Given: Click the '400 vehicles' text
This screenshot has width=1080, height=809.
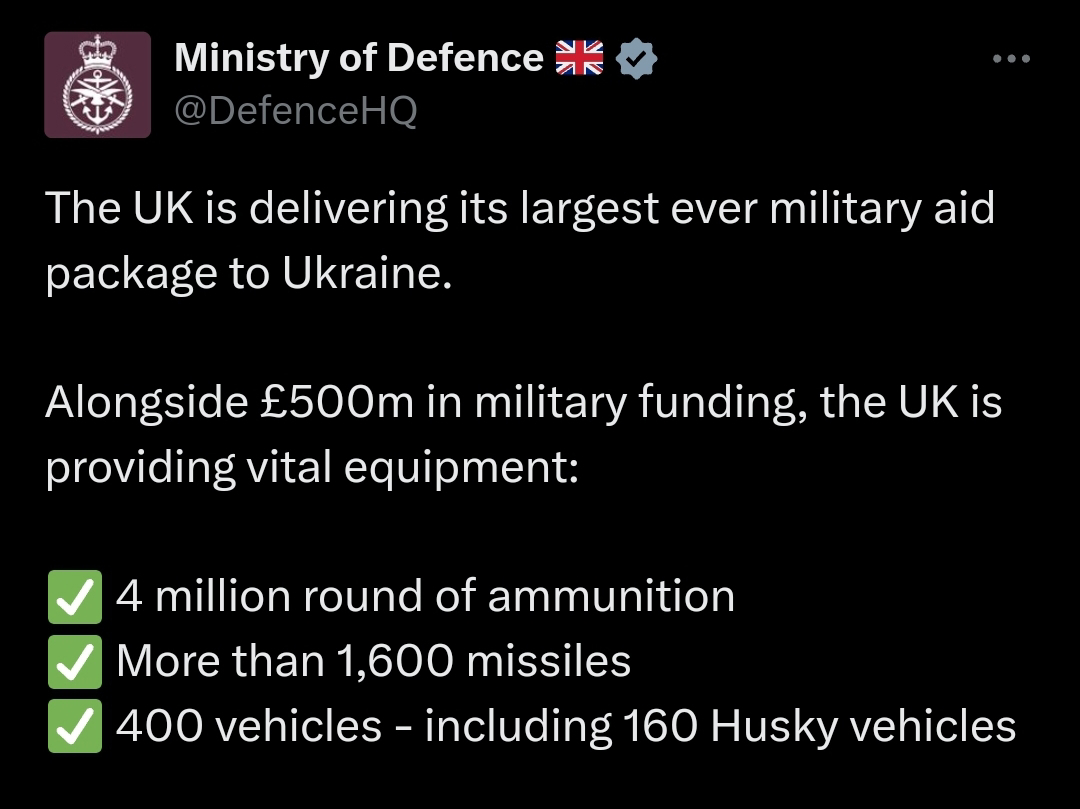Looking at the screenshot, I should (249, 726).
